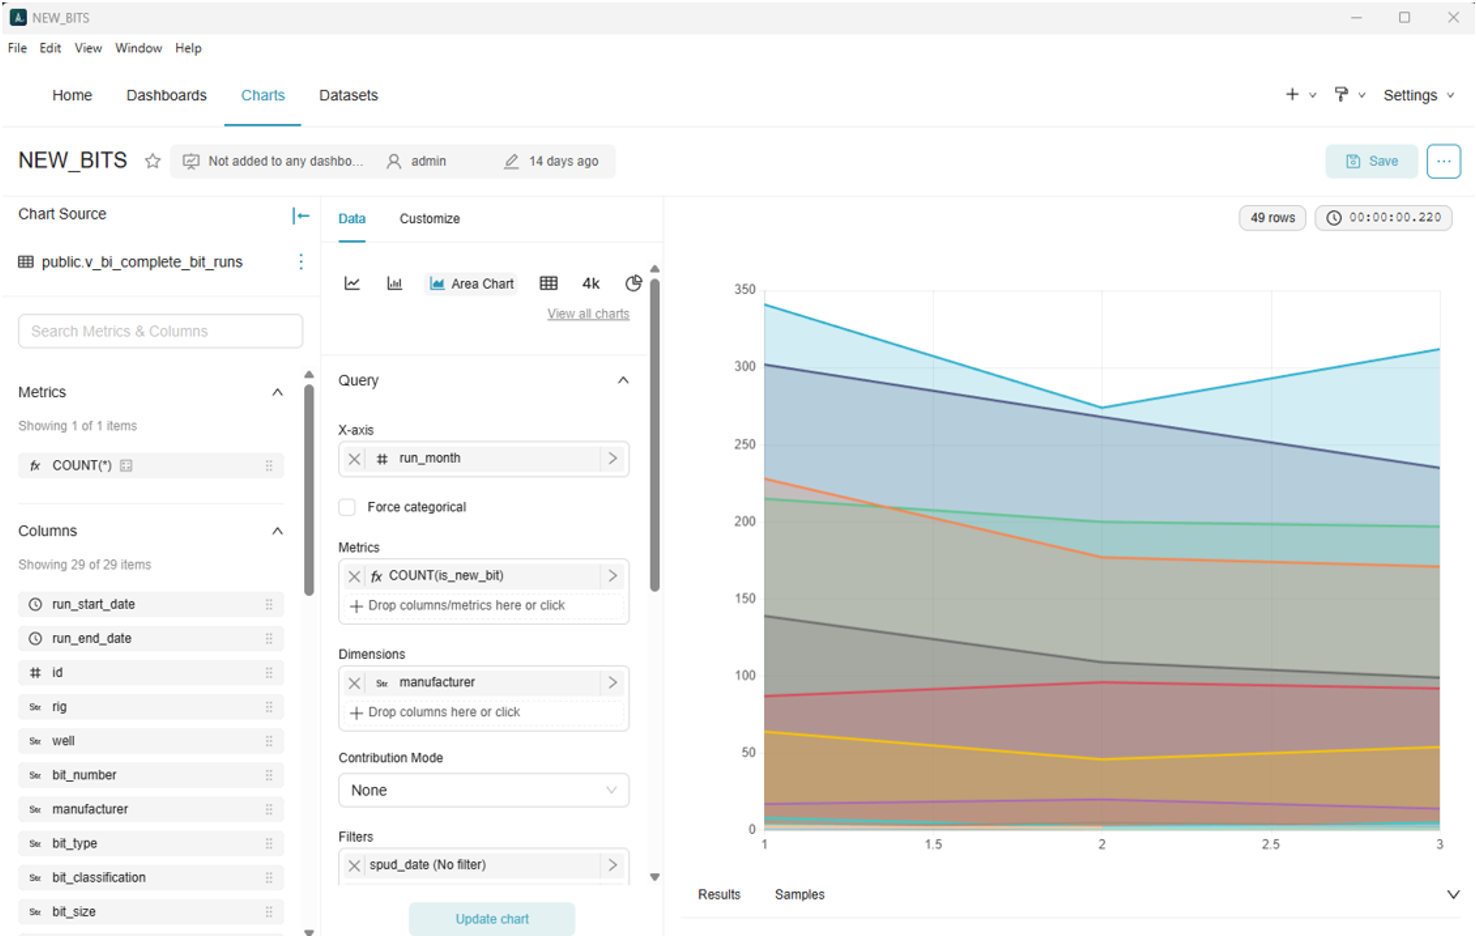1476x936 pixels.
Task: Open the Window menu
Action: pyautogui.click(x=138, y=48)
